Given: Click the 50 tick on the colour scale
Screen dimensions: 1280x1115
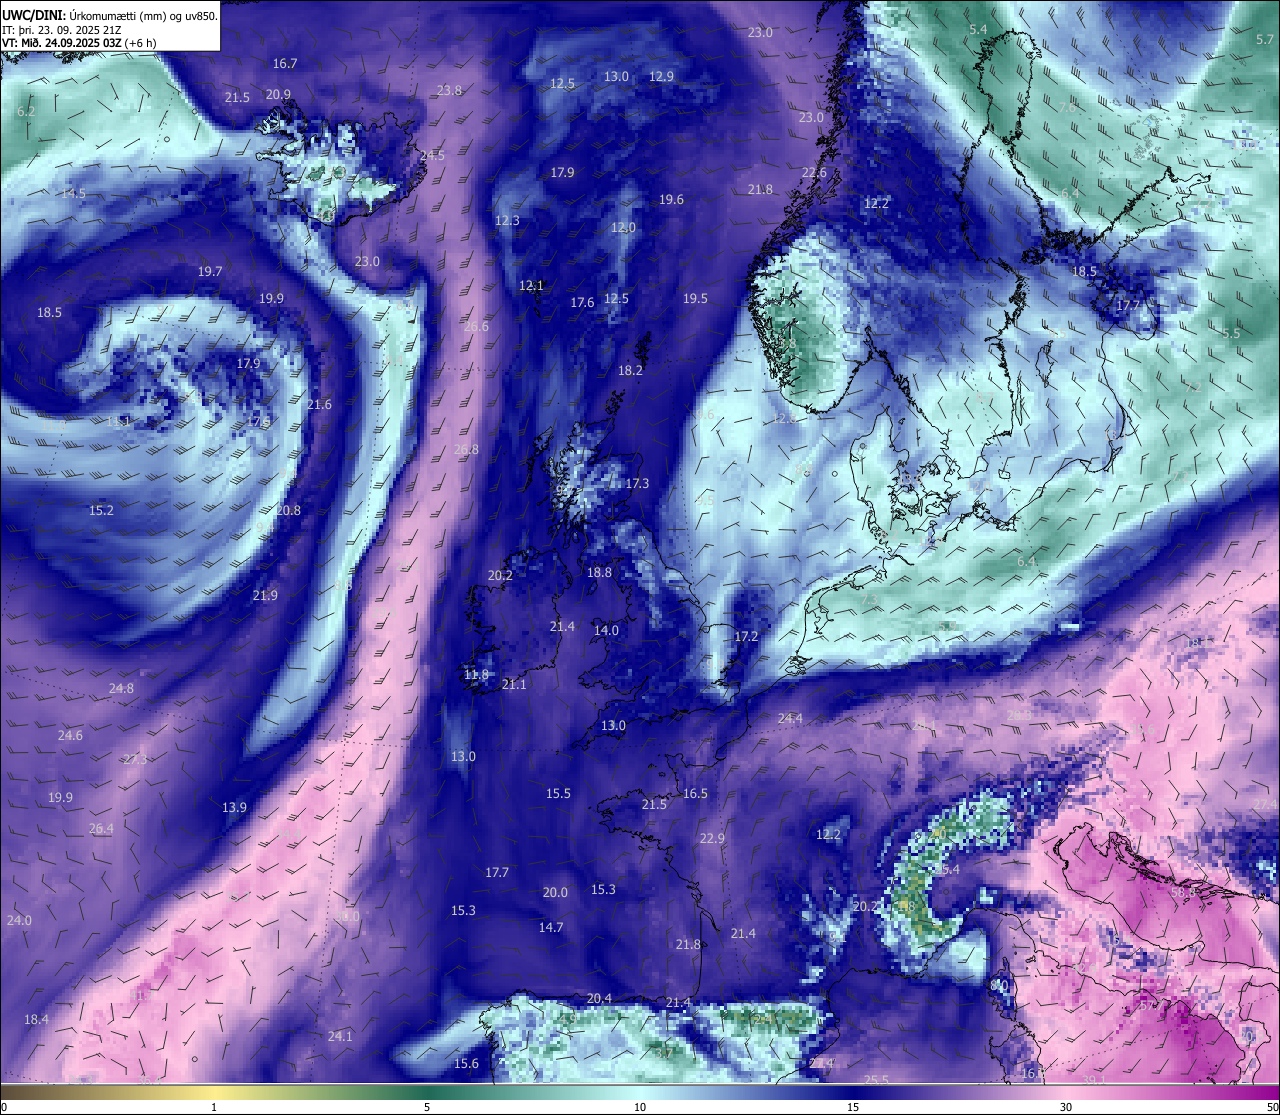Looking at the screenshot, I should 1272,1107.
